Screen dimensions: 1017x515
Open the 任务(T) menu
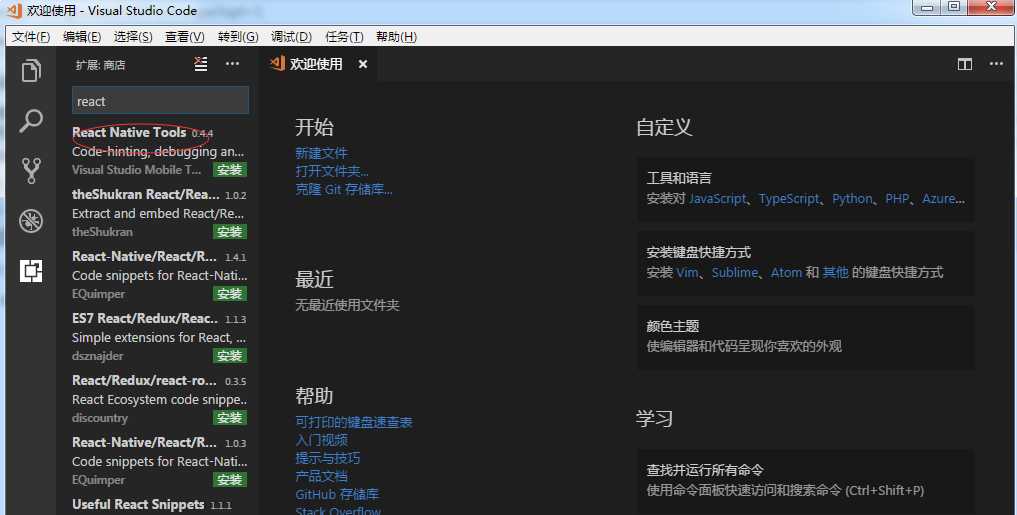344,37
